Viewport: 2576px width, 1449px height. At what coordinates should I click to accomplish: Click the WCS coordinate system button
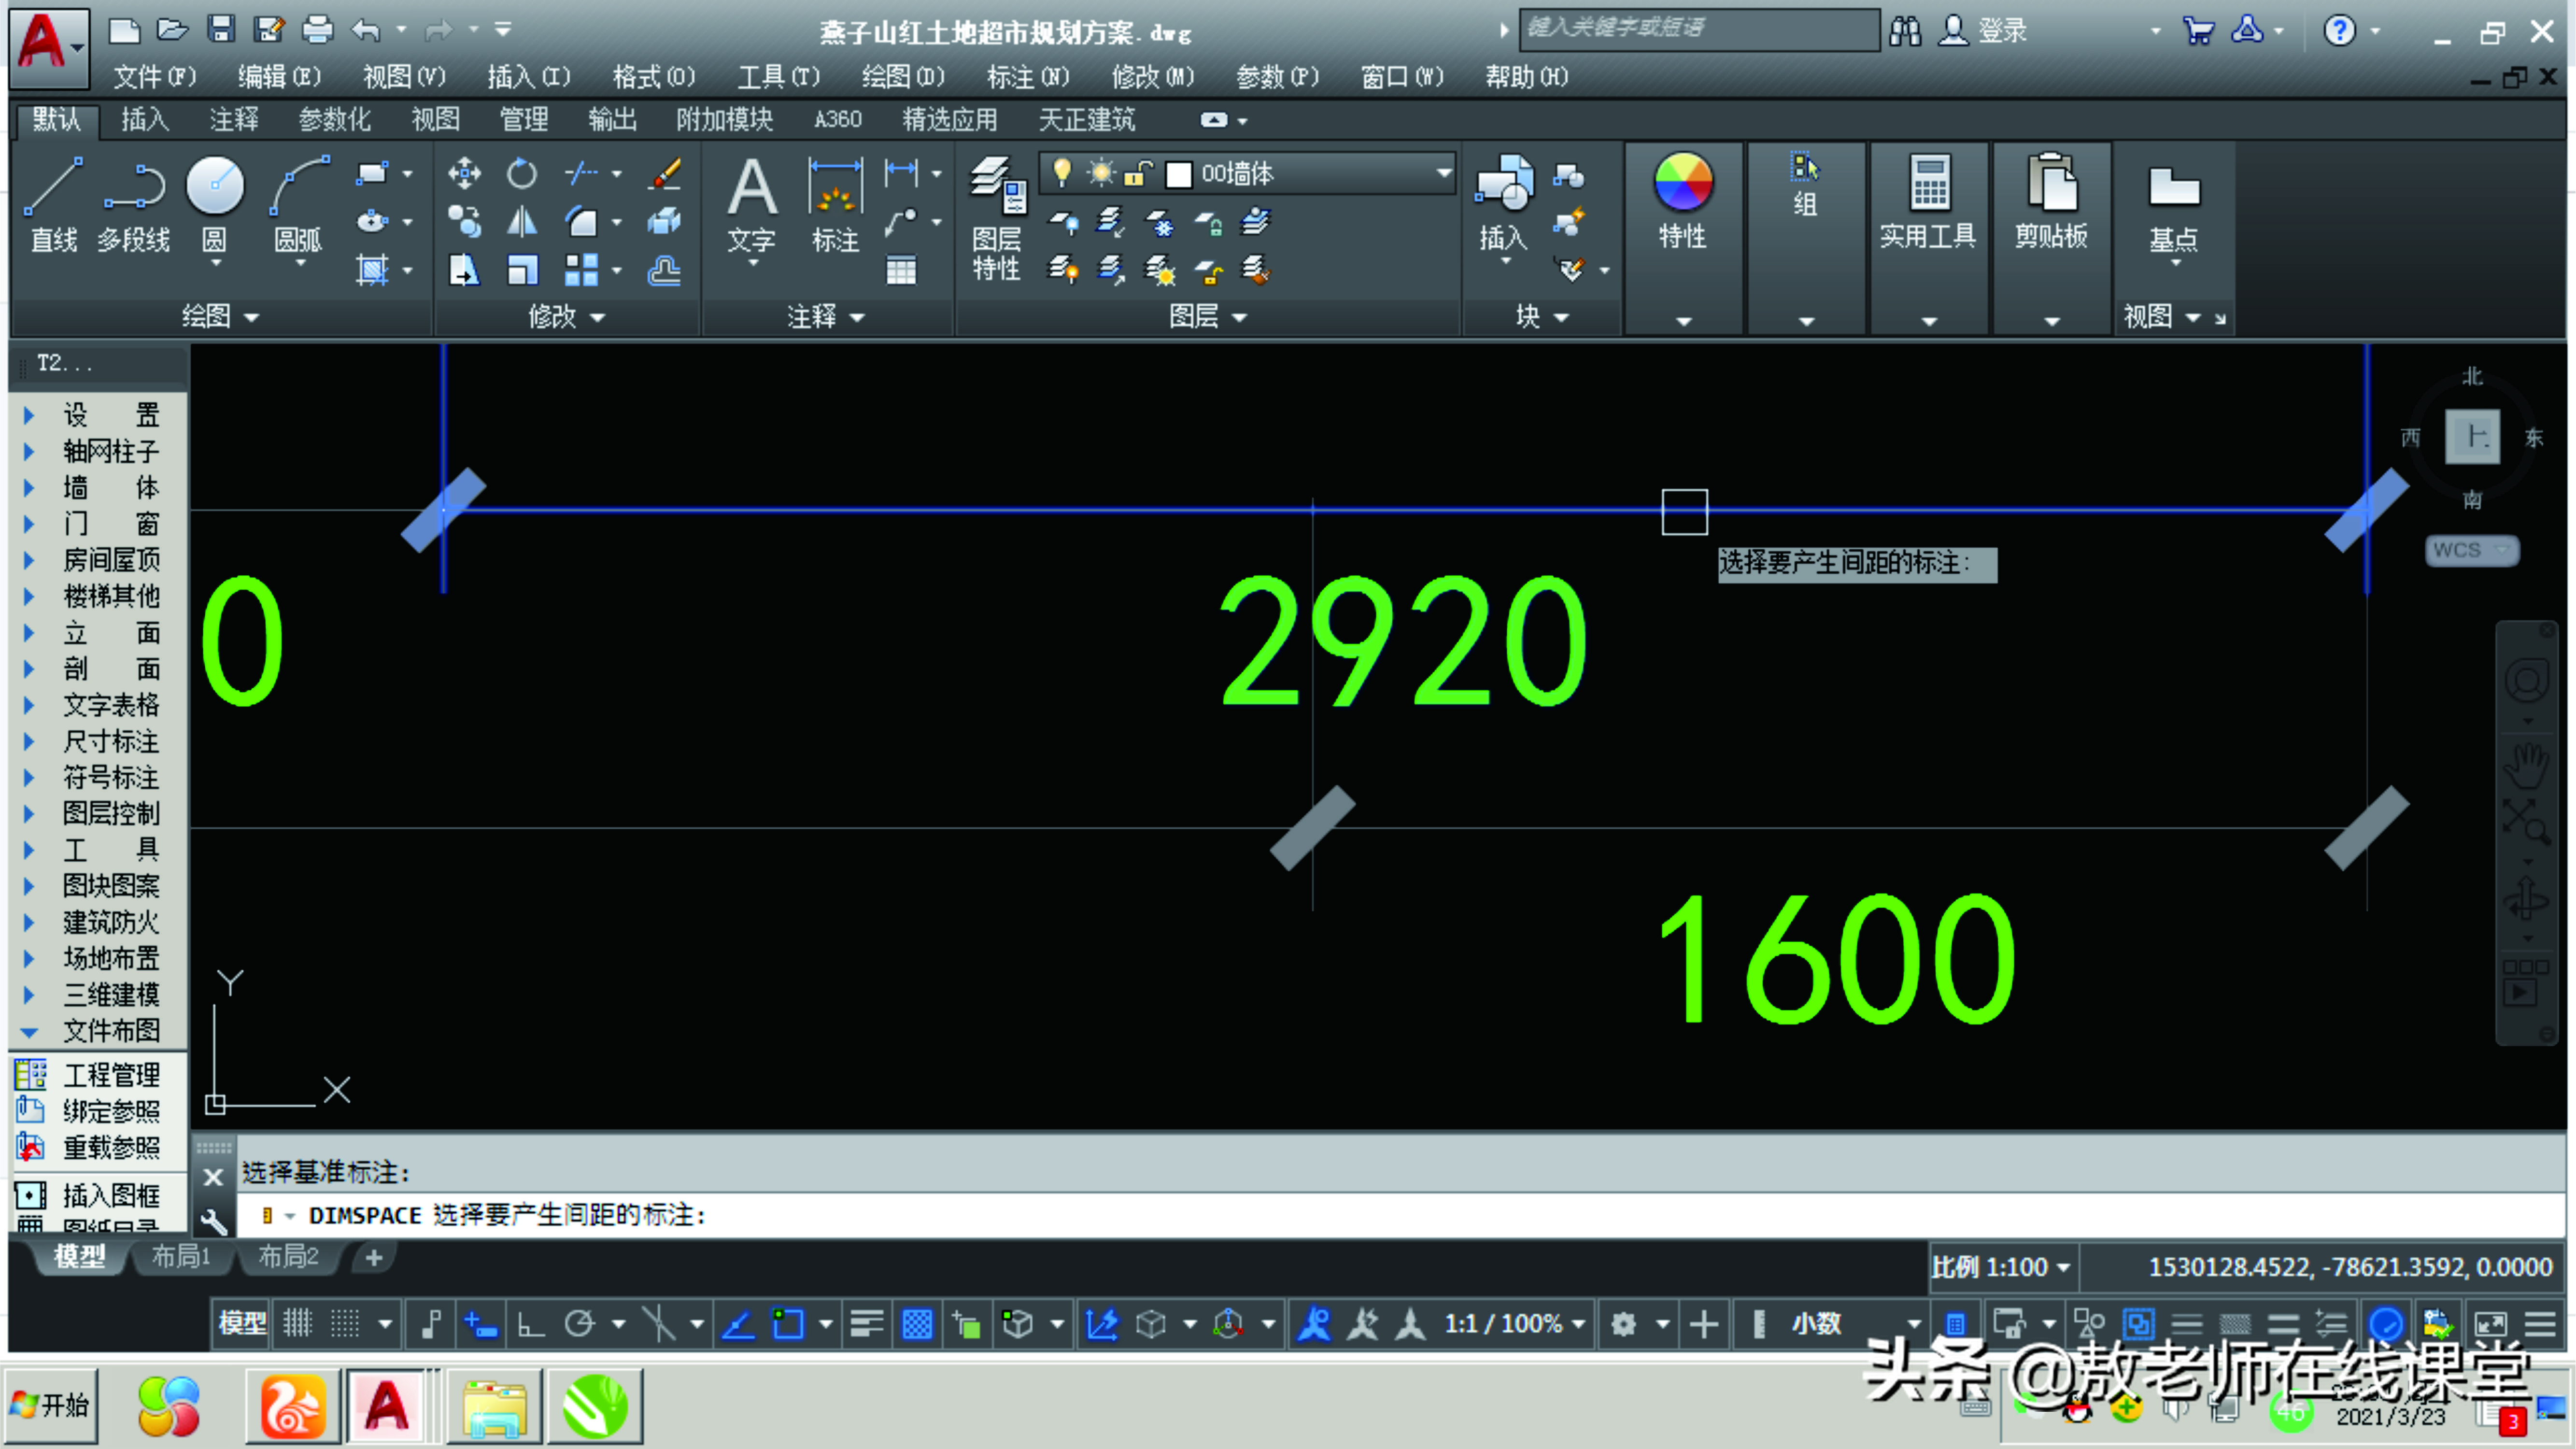pyautogui.click(x=2472, y=550)
